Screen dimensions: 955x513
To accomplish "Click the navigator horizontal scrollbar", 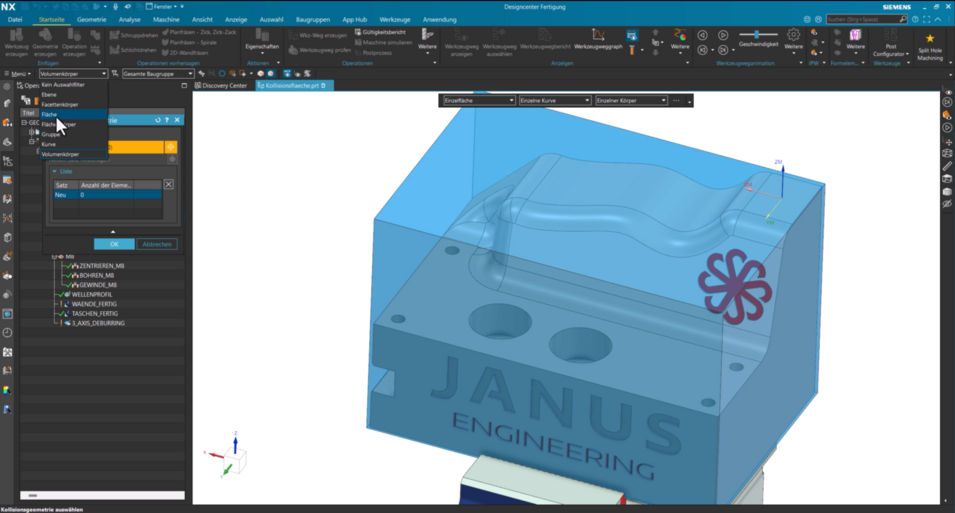I will pos(102,495).
